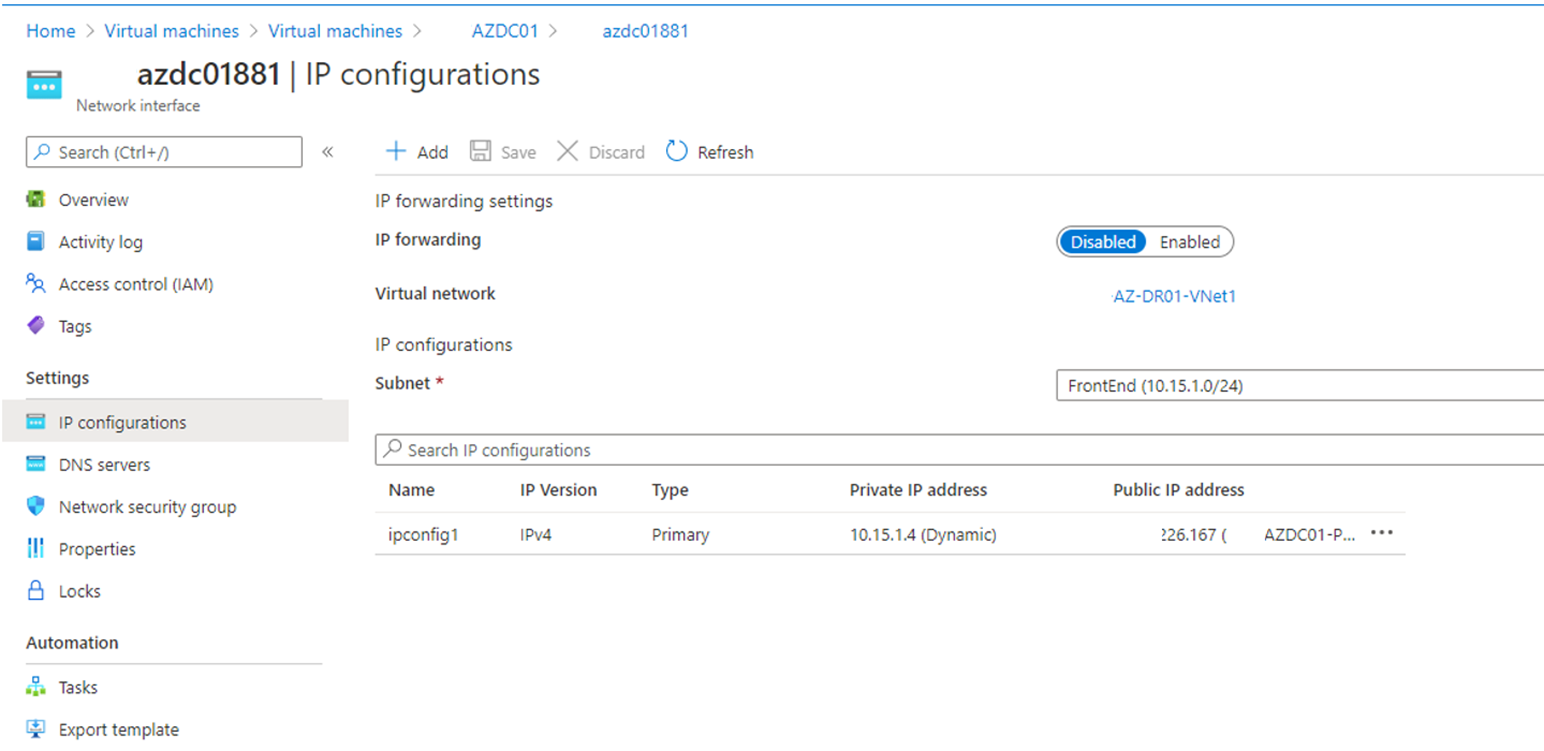The width and height of the screenshot is (1544, 751).
Task: Click the IP configurations sidebar icon
Action: click(36, 422)
